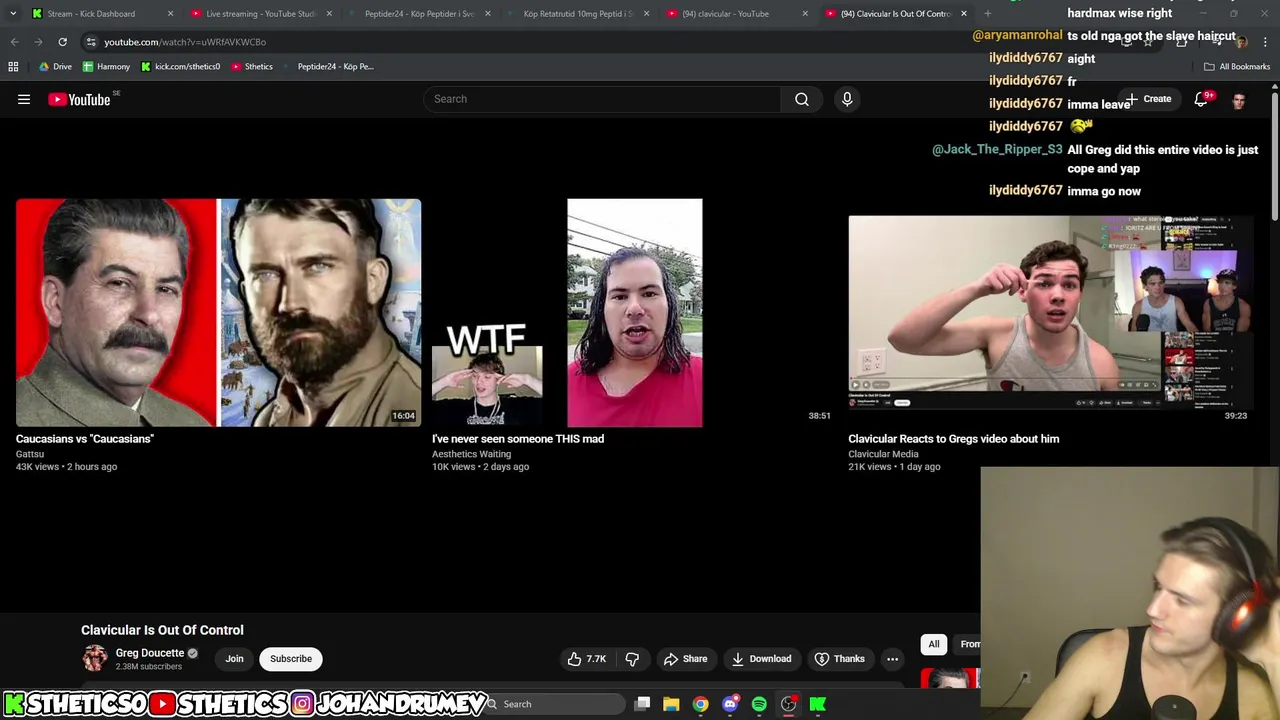
Task: Click the 'Clavicular Is Out Of Control' video title
Action: [x=162, y=630]
